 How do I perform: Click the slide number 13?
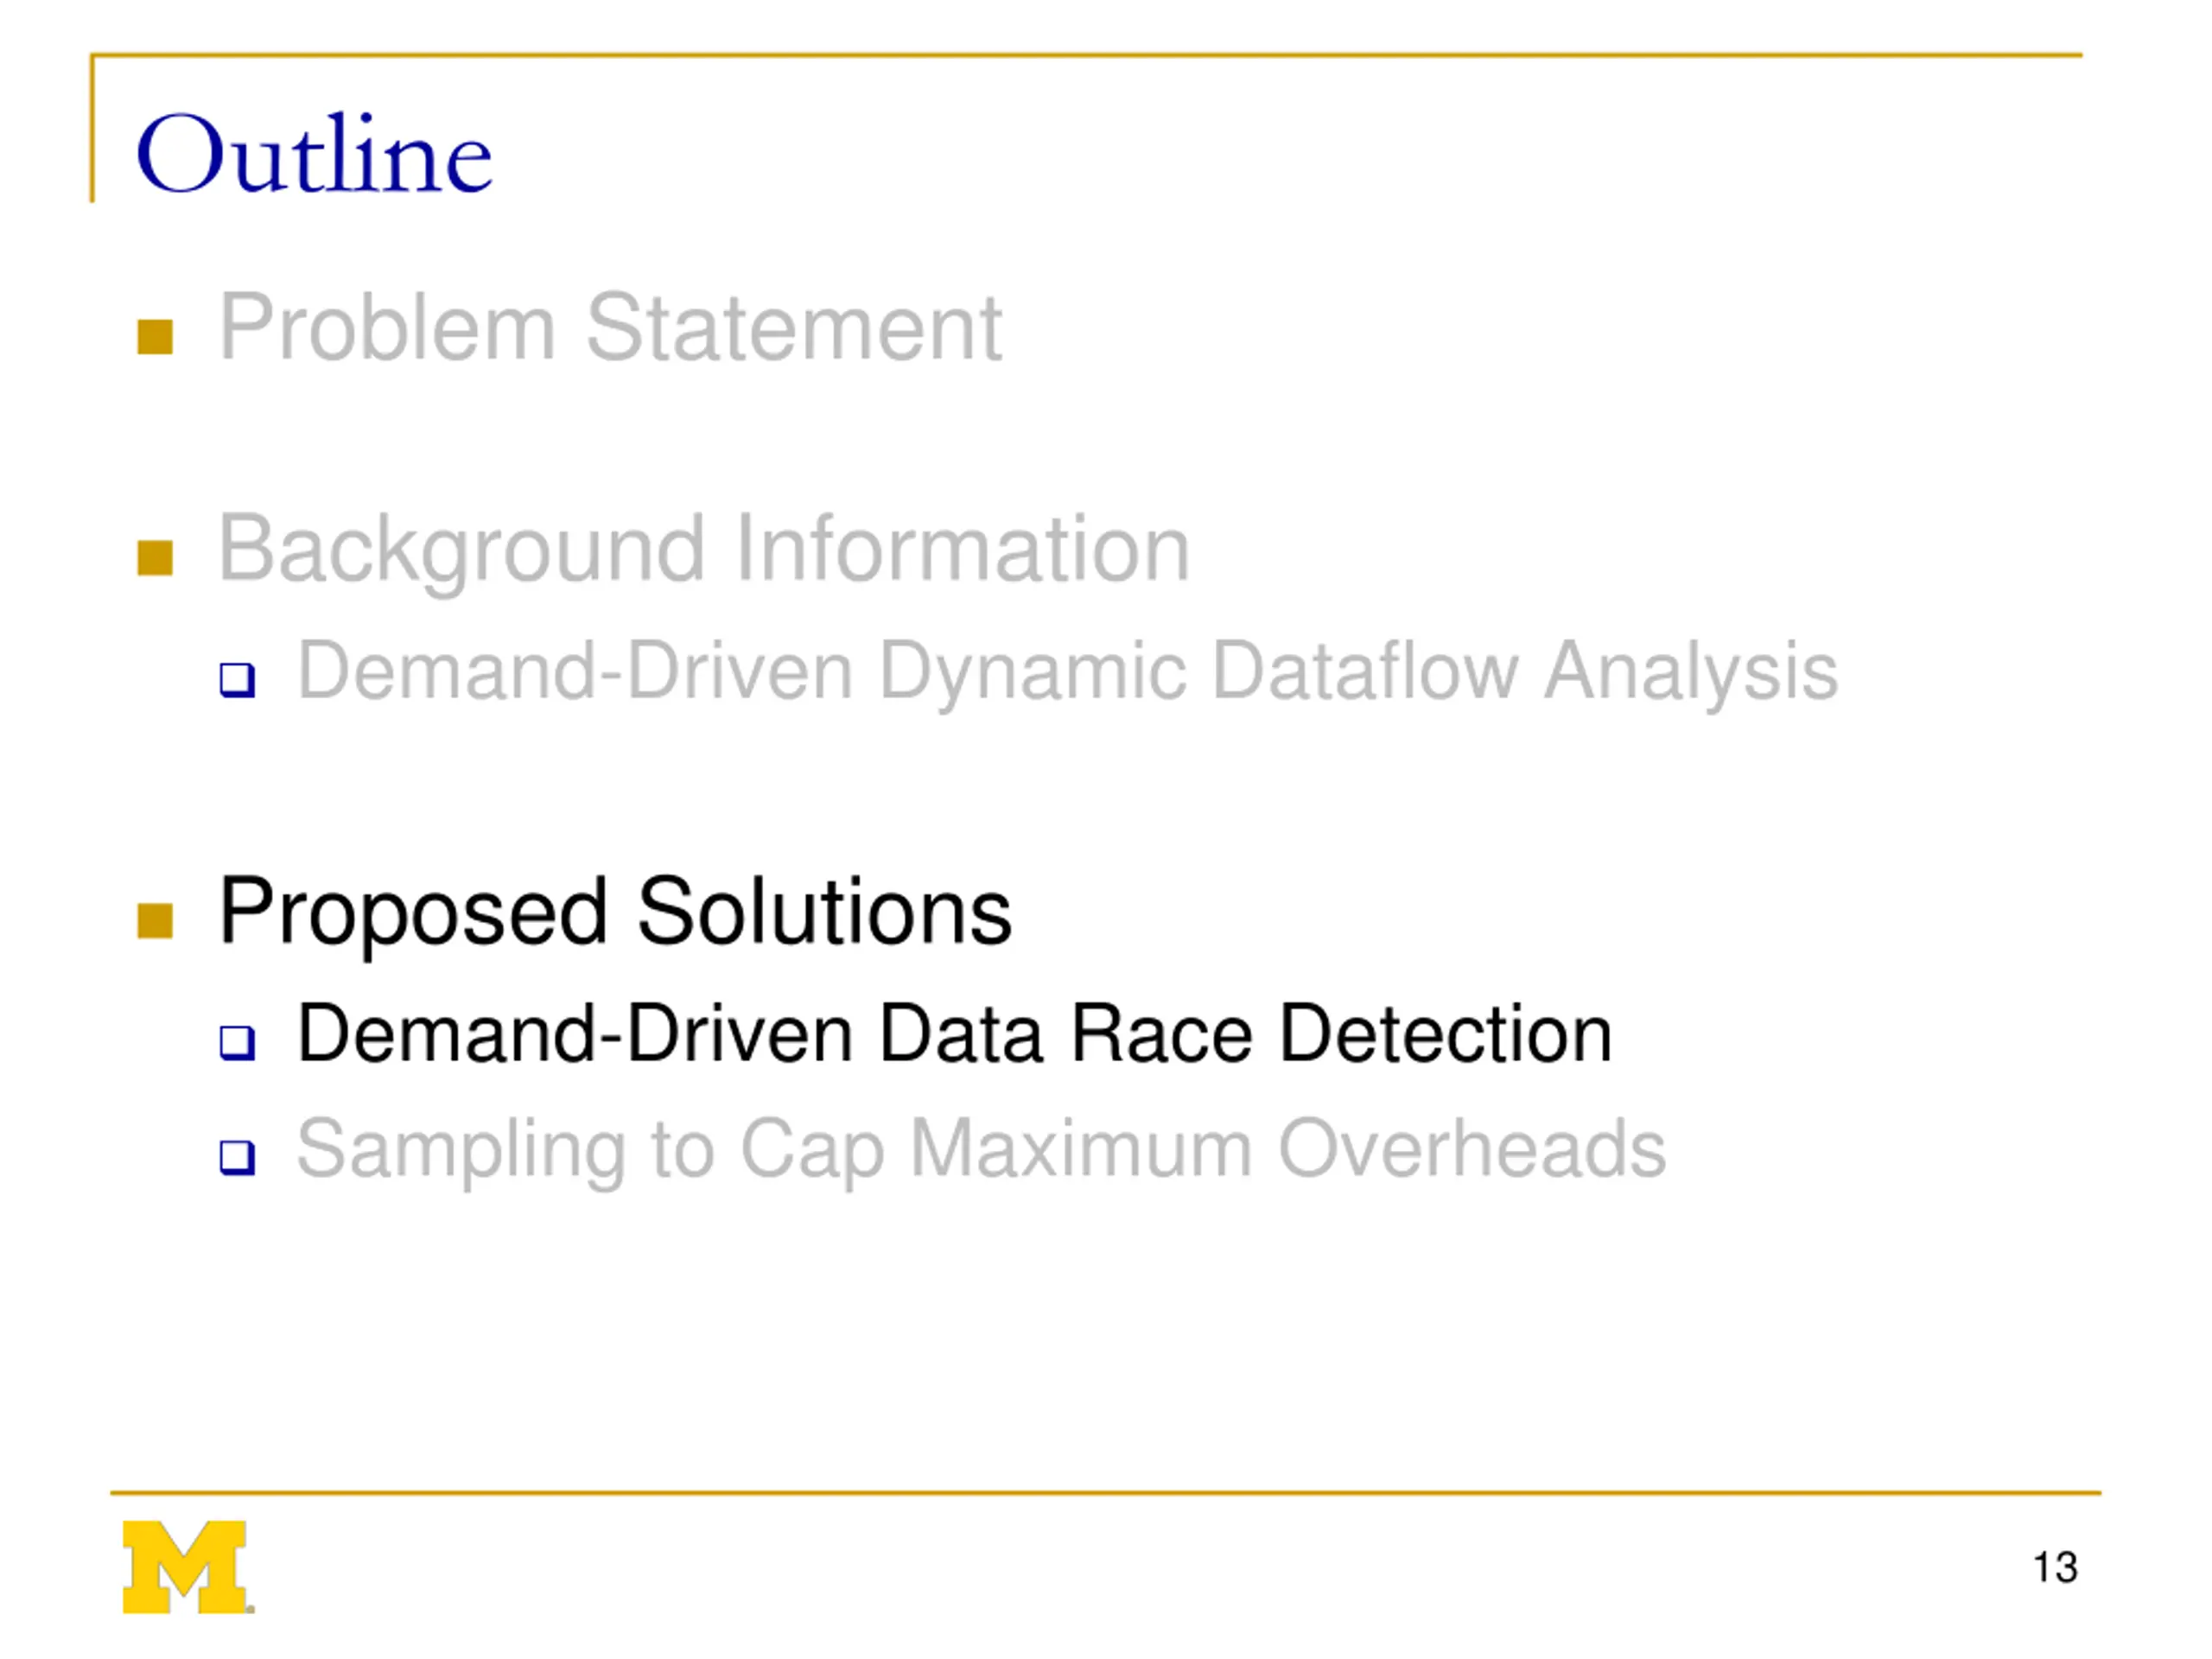[2055, 1567]
